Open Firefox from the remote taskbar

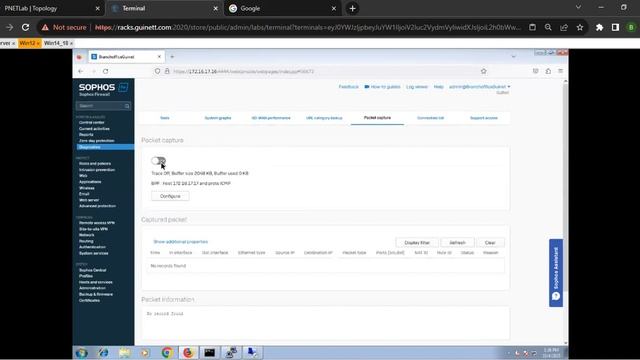[188, 353]
